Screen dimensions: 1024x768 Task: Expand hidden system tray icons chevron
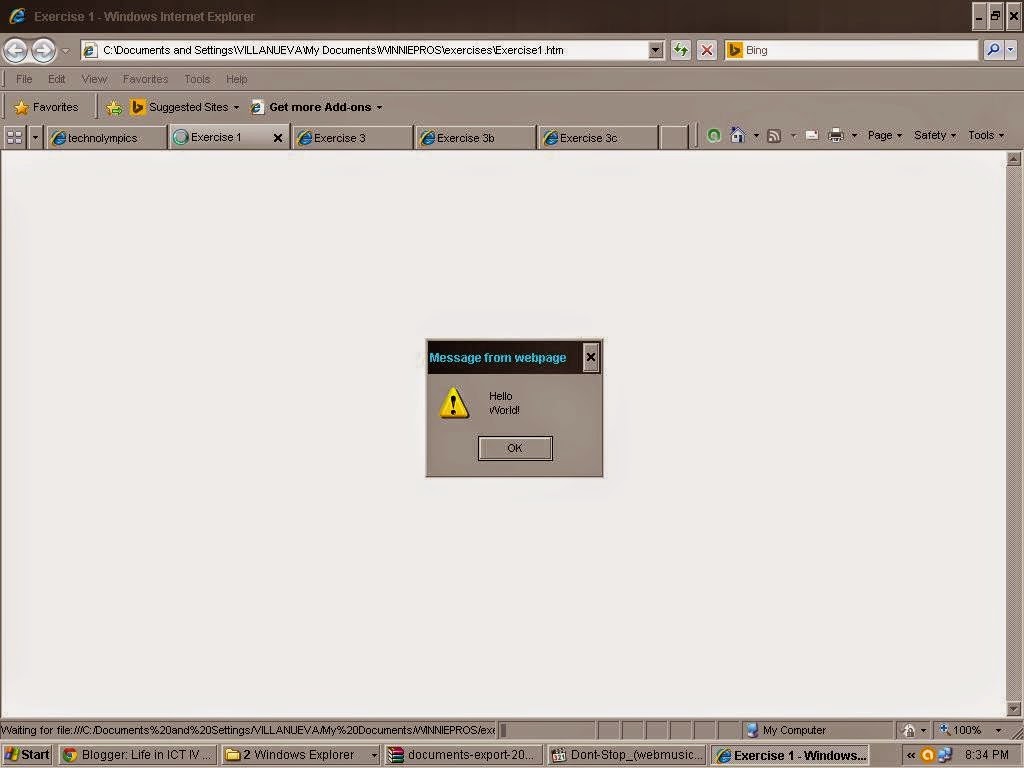point(910,756)
